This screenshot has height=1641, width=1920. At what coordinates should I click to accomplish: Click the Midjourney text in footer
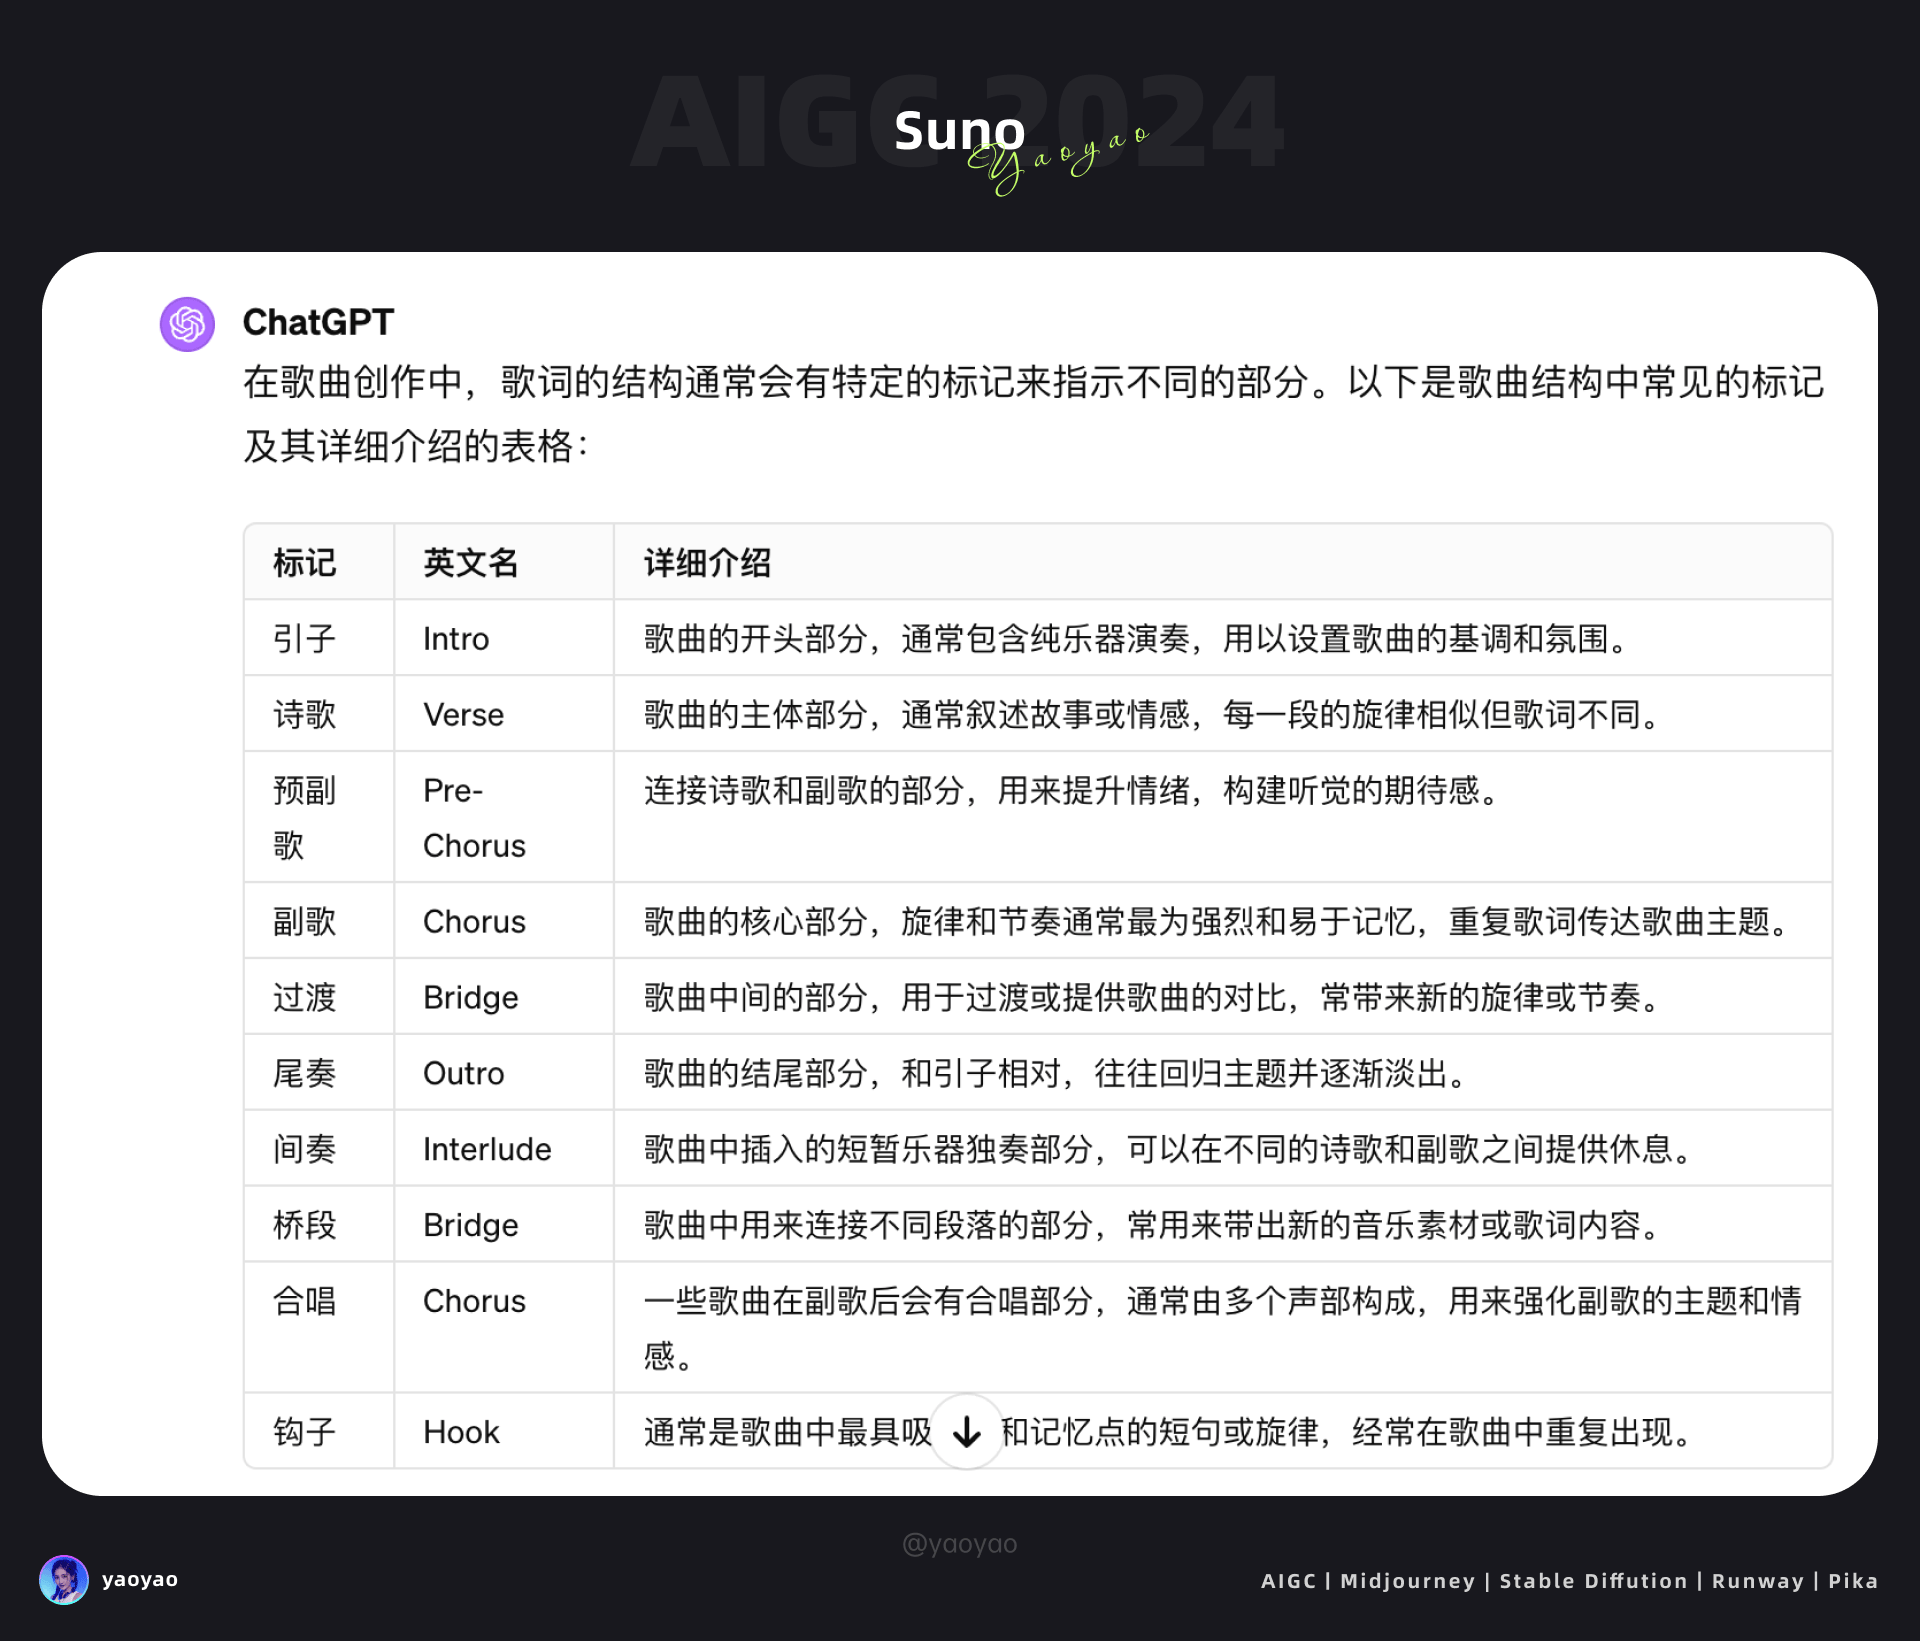pos(1407,1581)
